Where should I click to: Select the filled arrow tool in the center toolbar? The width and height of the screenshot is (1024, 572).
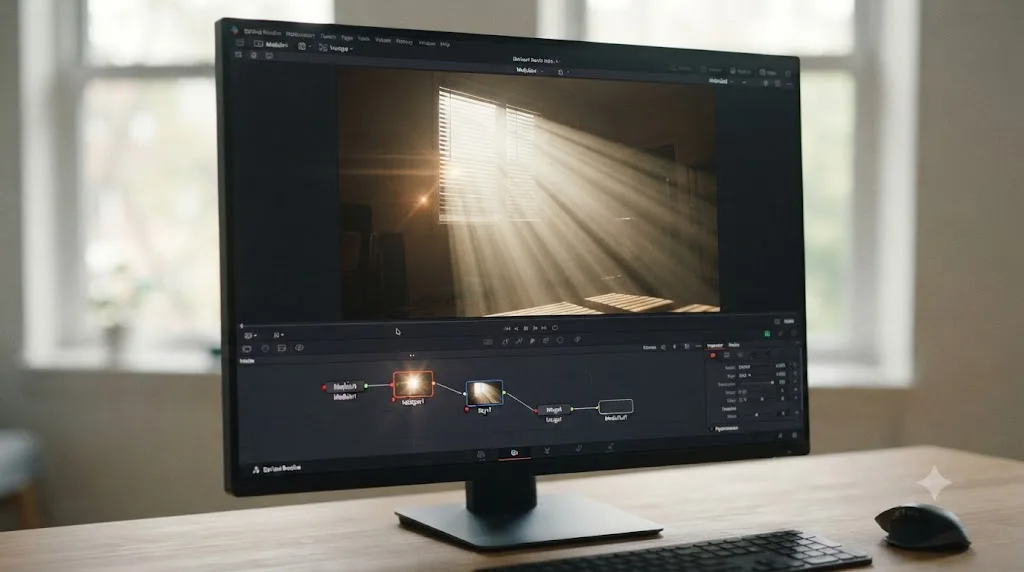click(532, 341)
